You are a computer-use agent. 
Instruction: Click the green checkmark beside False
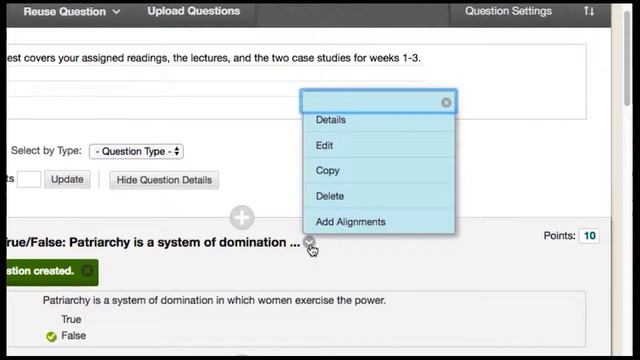[x=51, y=337]
